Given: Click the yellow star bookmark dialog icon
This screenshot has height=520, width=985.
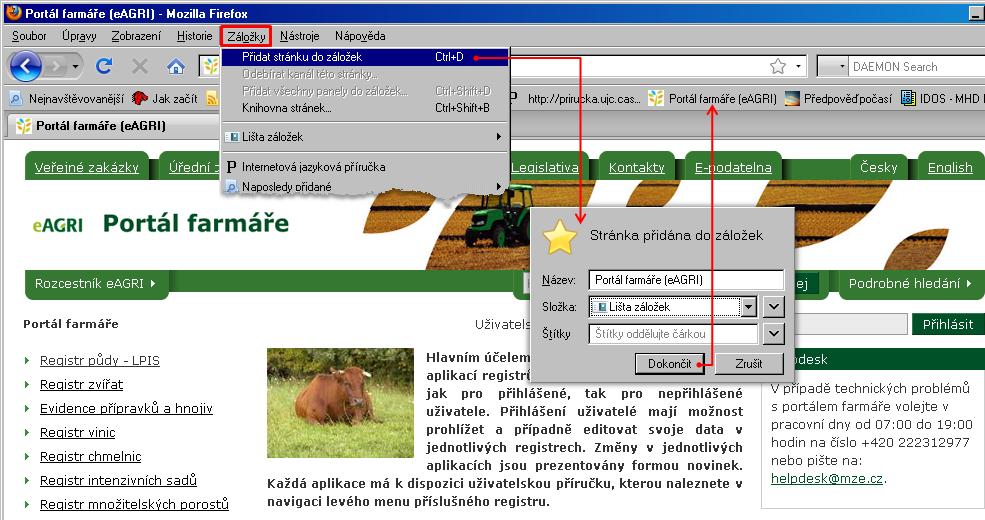Looking at the screenshot, I should [x=560, y=237].
